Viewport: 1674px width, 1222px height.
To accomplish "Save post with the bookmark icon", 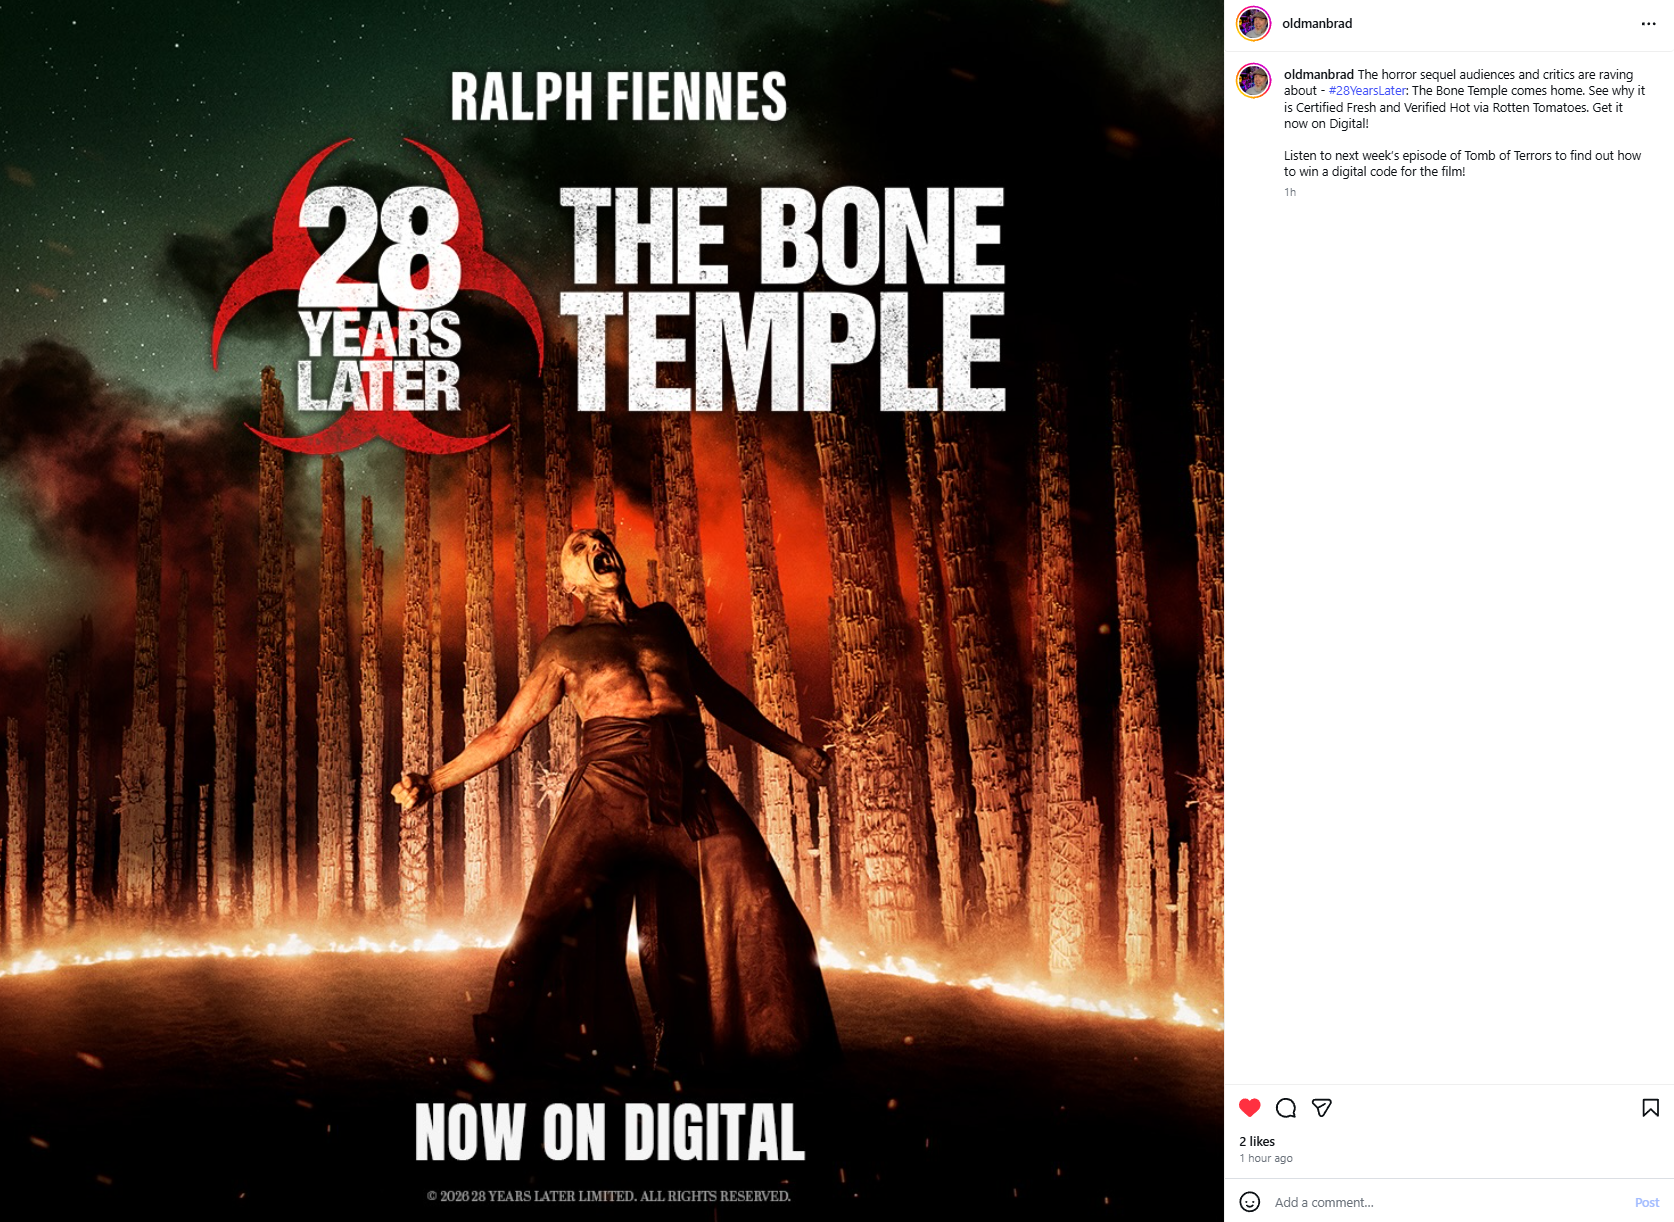I will click(x=1650, y=1107).
